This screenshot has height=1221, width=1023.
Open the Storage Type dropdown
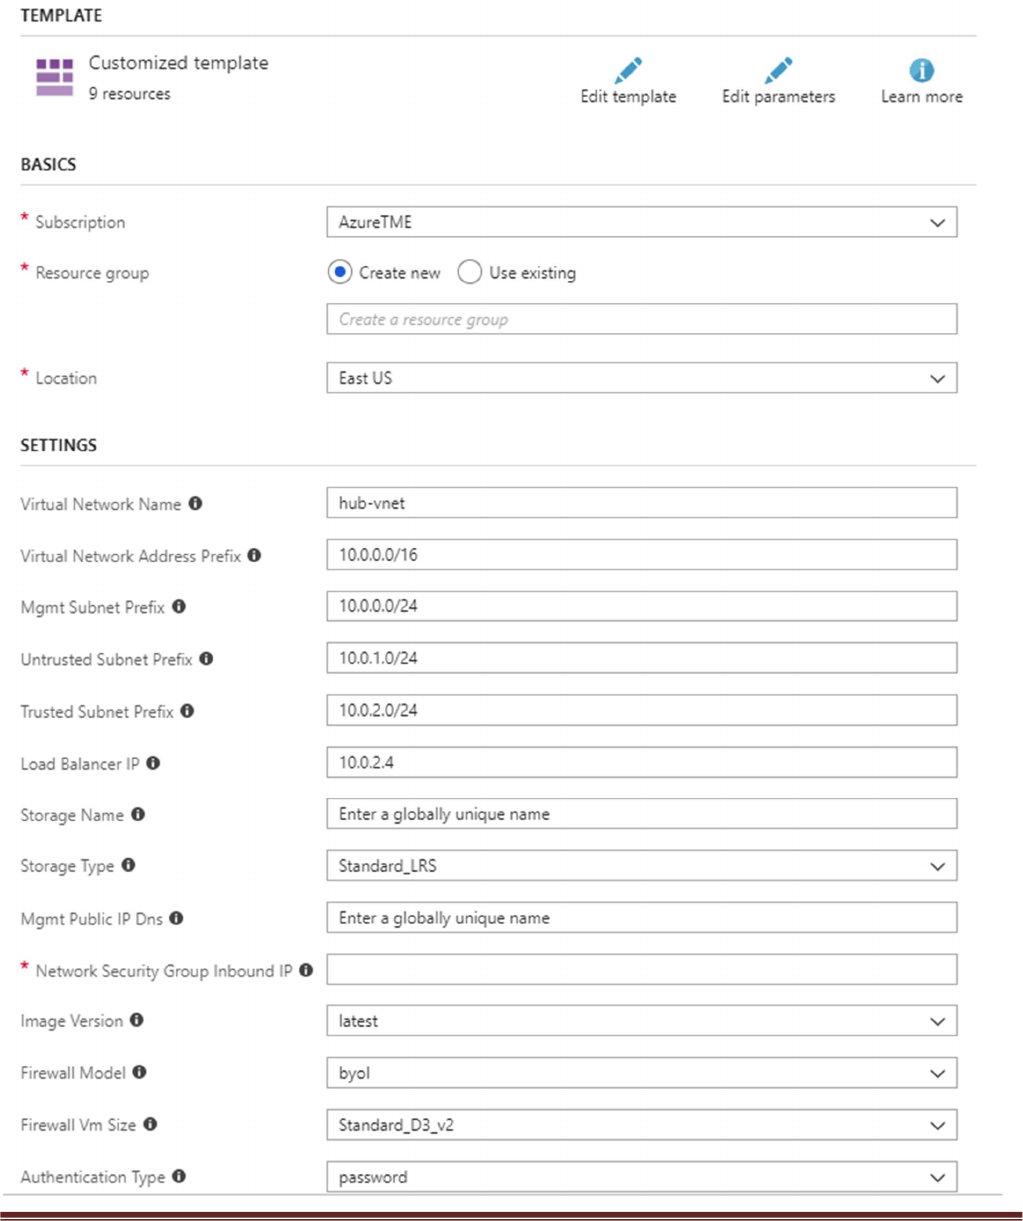click(x=641, y=866)
